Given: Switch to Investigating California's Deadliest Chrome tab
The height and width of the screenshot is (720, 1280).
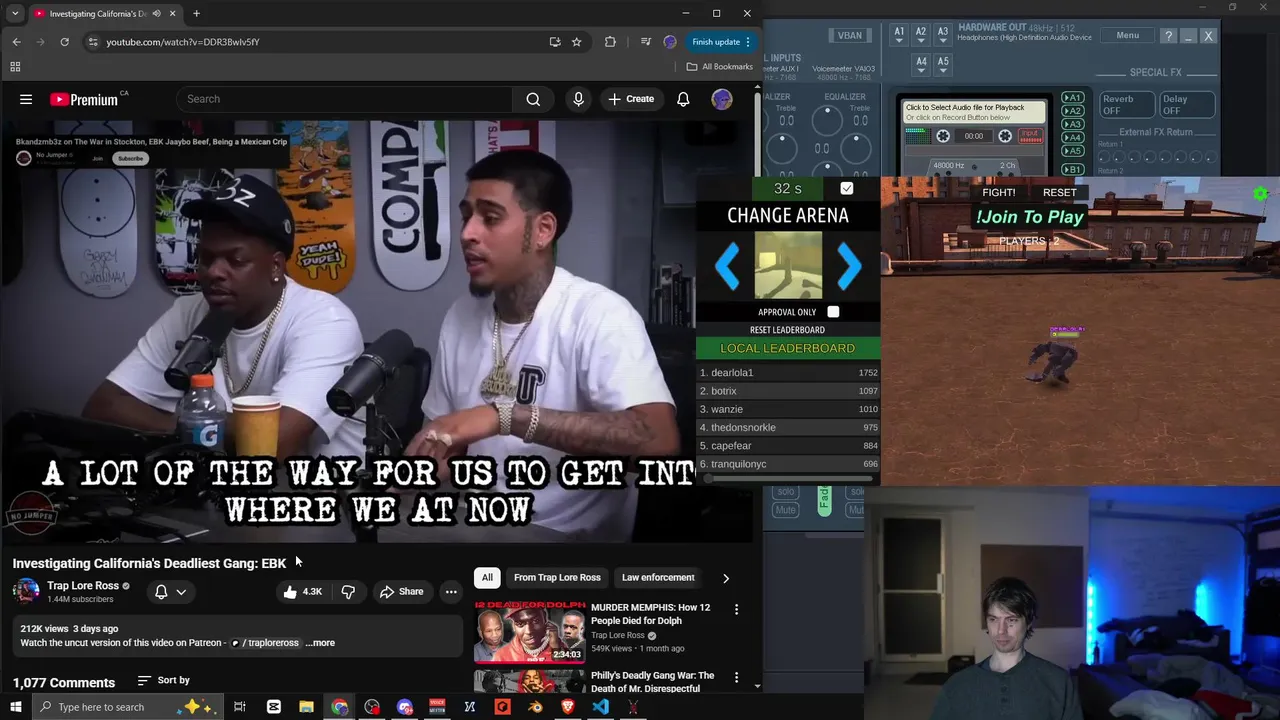Looking at the screenshot, I should 105,14.
